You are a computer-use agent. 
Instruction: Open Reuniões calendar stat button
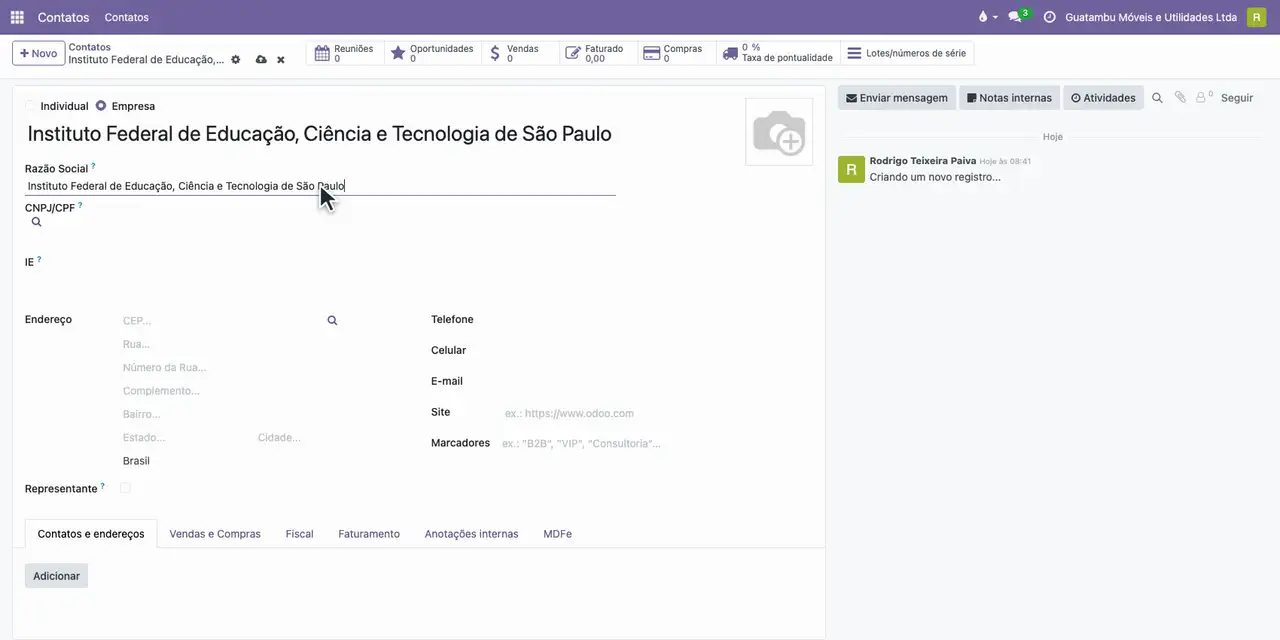pyautogui.click(x=345, y=53)
